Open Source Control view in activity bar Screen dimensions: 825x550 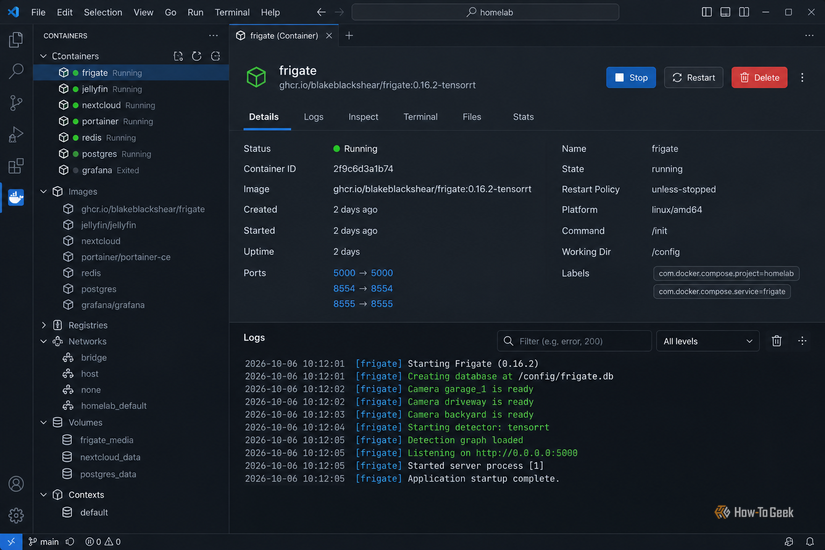pyautogui.click(x=16, y=103)
